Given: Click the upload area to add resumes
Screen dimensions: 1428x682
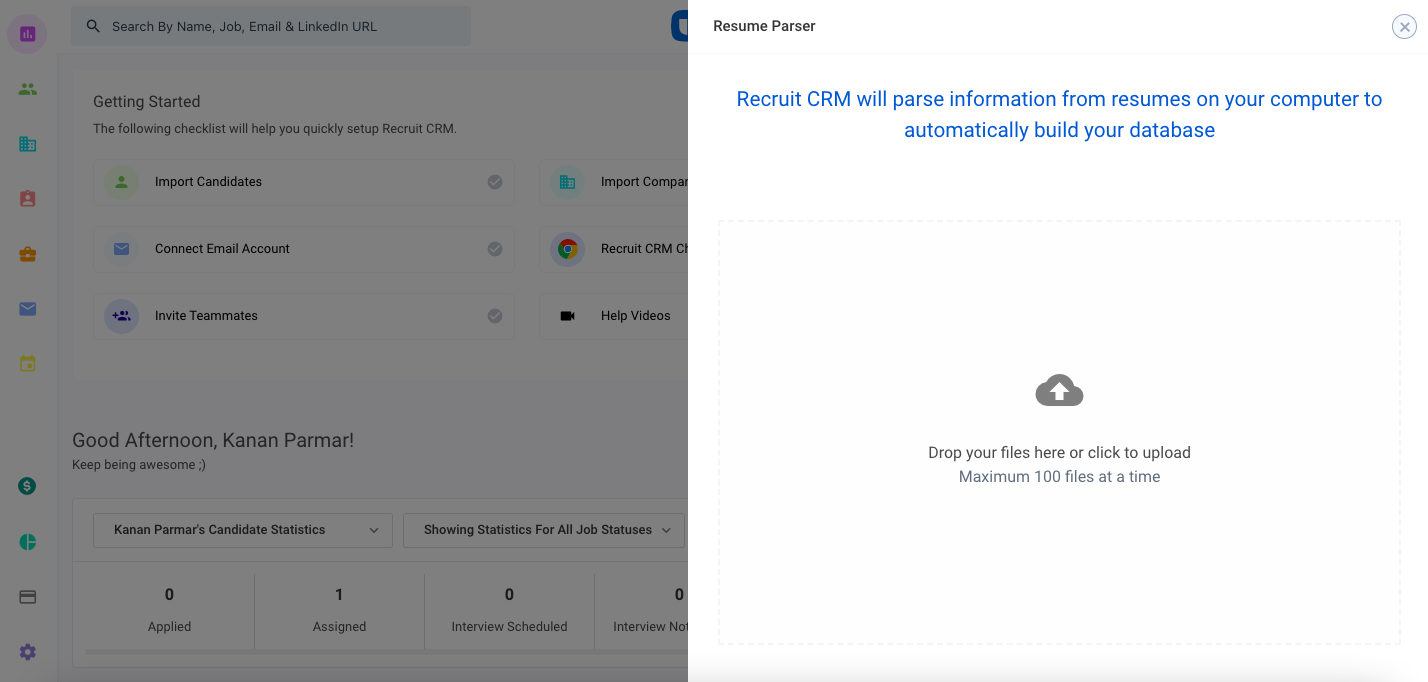Looking at the screenshot, I should [1059, 432].
